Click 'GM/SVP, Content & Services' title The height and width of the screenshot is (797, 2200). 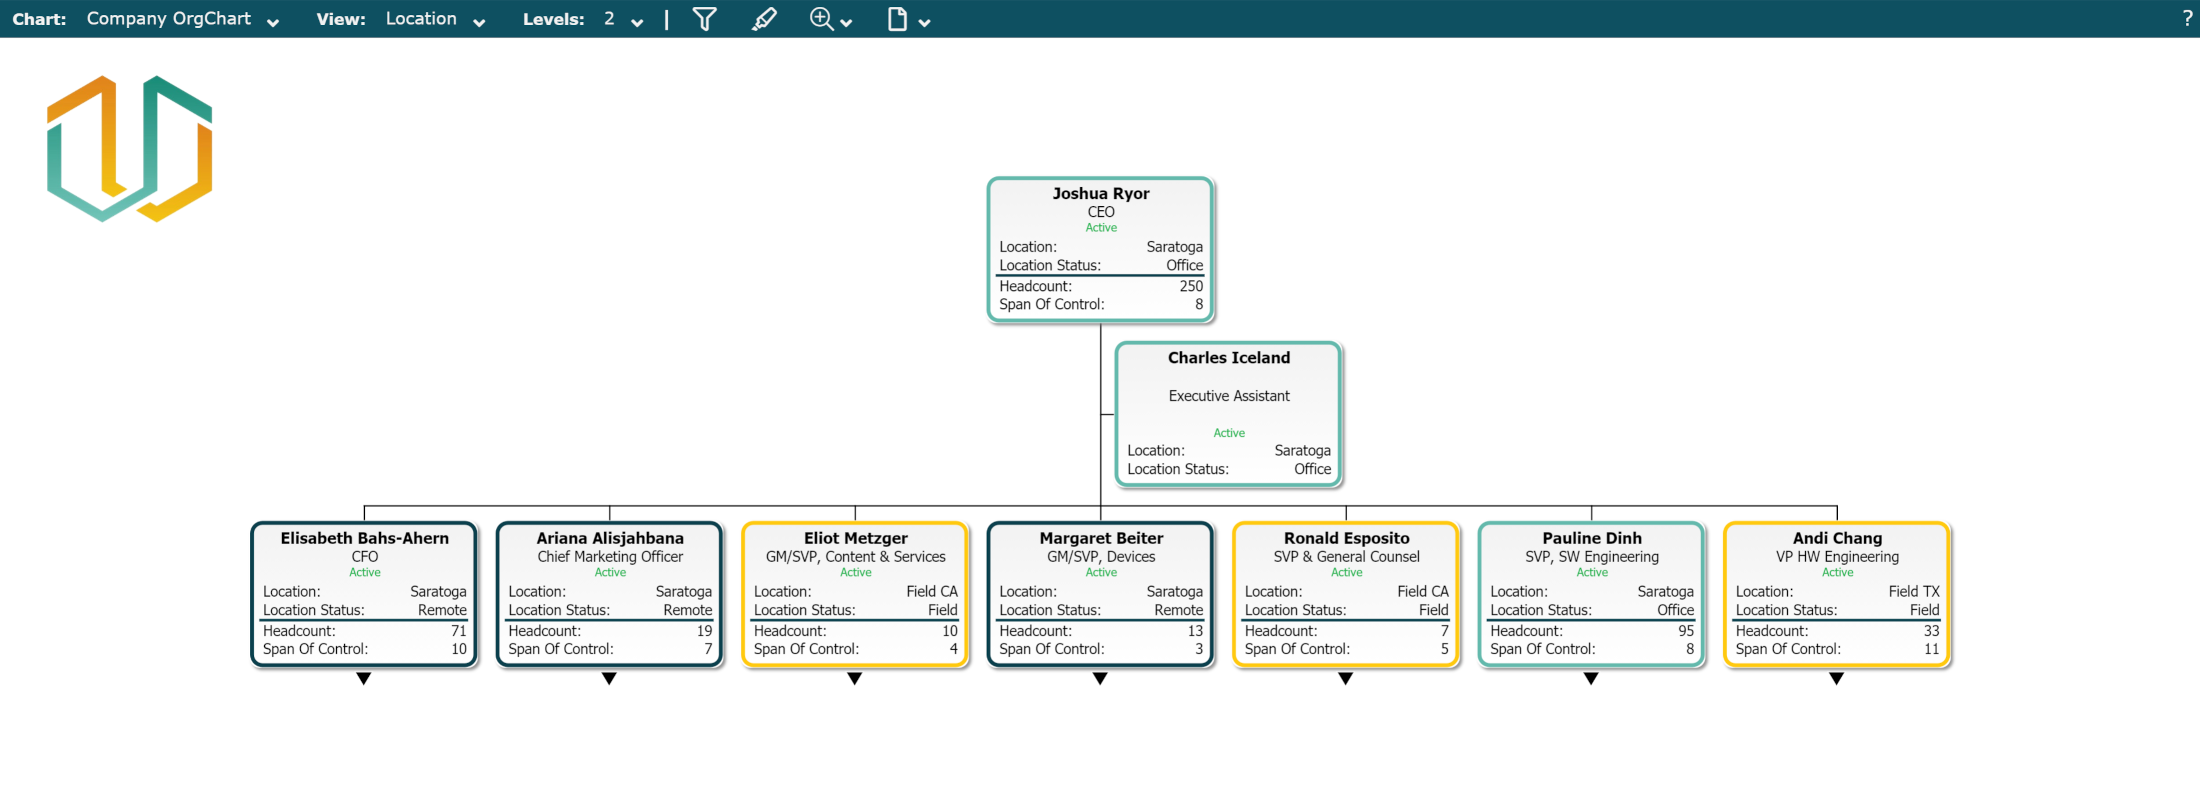pos(856,557)
